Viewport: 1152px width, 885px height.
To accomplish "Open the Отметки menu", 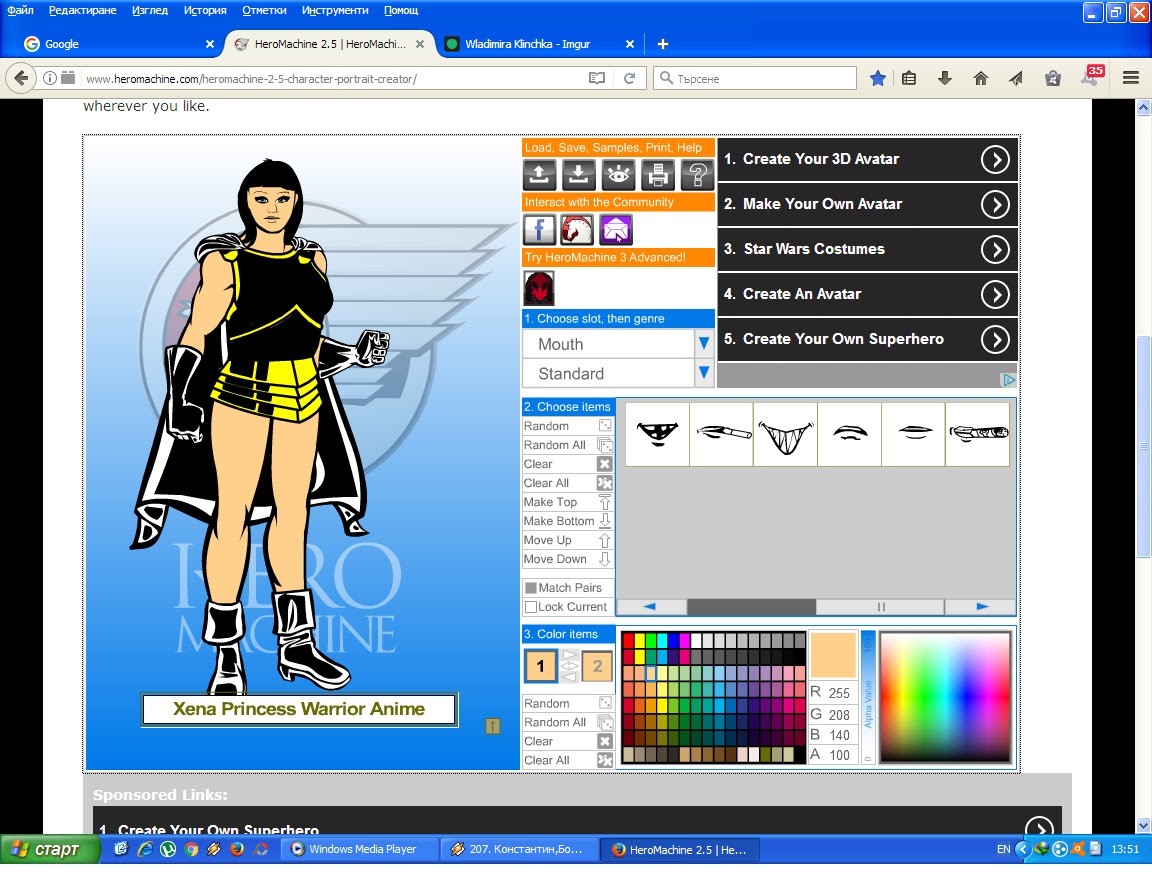I will click(264, 10).
